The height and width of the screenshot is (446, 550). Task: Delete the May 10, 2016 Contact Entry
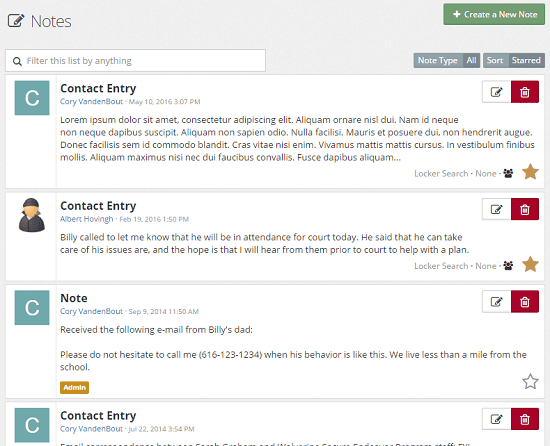tap(525, 92)
